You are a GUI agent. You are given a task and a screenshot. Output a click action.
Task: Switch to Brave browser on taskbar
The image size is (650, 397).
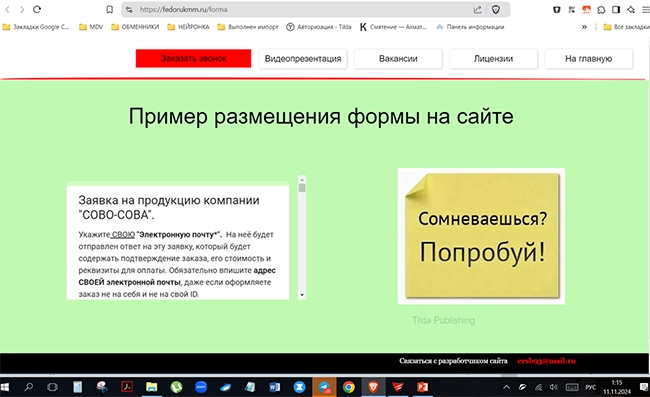pyautogui.click(x=373, y=387)
